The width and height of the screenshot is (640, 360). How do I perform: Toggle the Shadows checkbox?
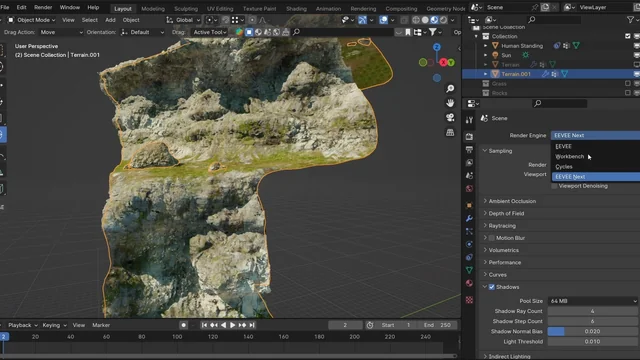[x=491, y=287]
